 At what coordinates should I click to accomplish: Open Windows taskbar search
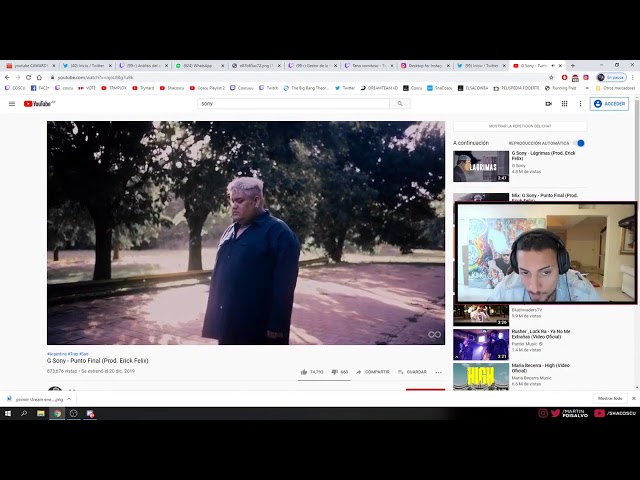(24, 413)
